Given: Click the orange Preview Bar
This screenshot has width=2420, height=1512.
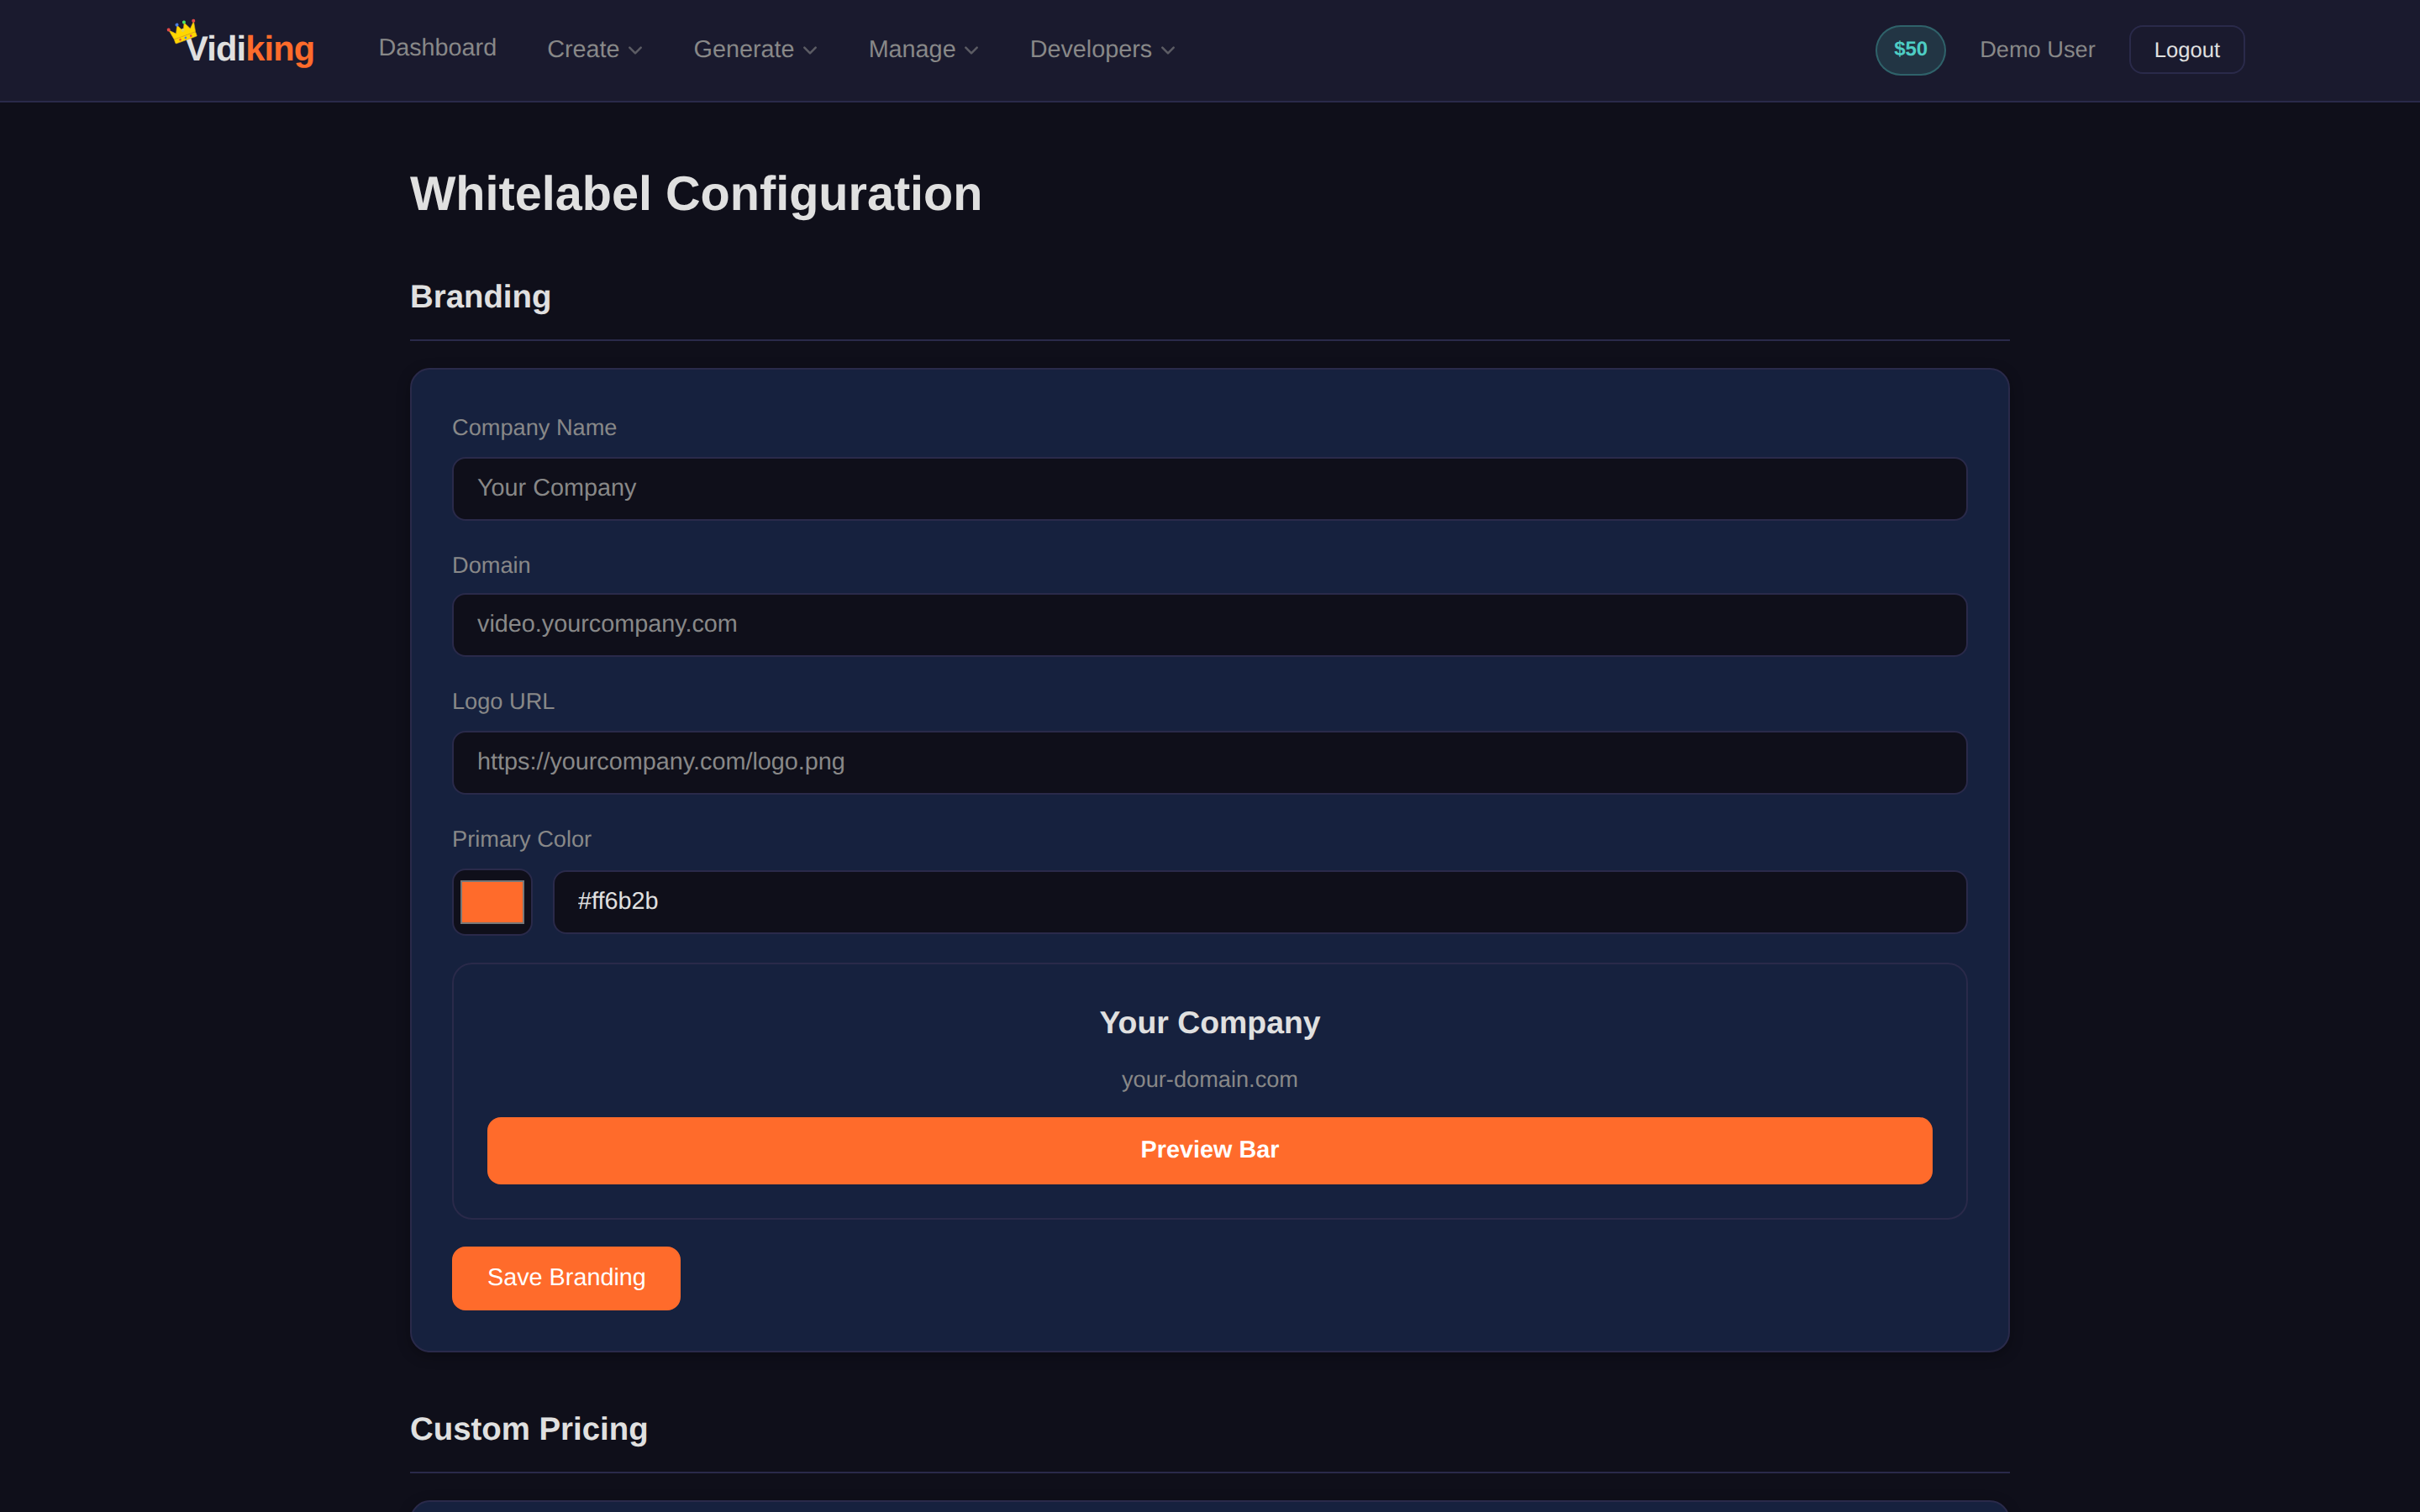Looking at the screenshot, I should [1209, 1150].
